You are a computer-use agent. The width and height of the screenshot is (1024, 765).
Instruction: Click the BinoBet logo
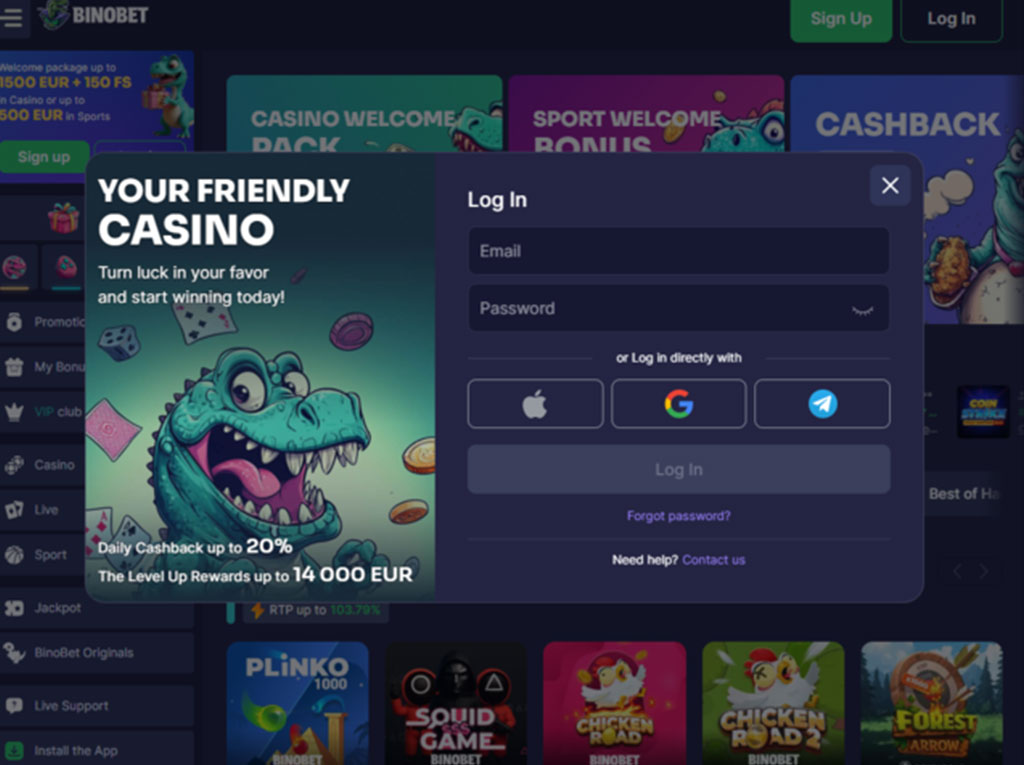pyautogui.click(x=93, y=15)
